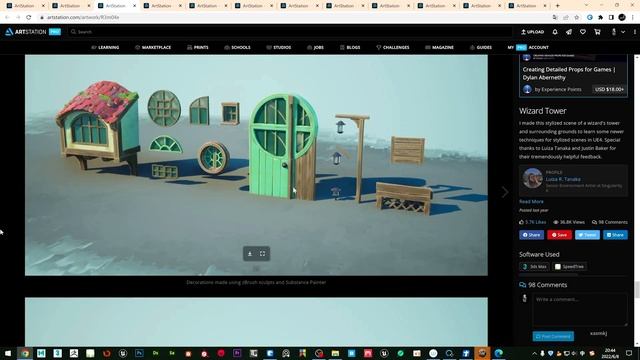Viewport: 640px width, 360px height.
Task: Click the user avatar in header
Action: pos(613,32)
